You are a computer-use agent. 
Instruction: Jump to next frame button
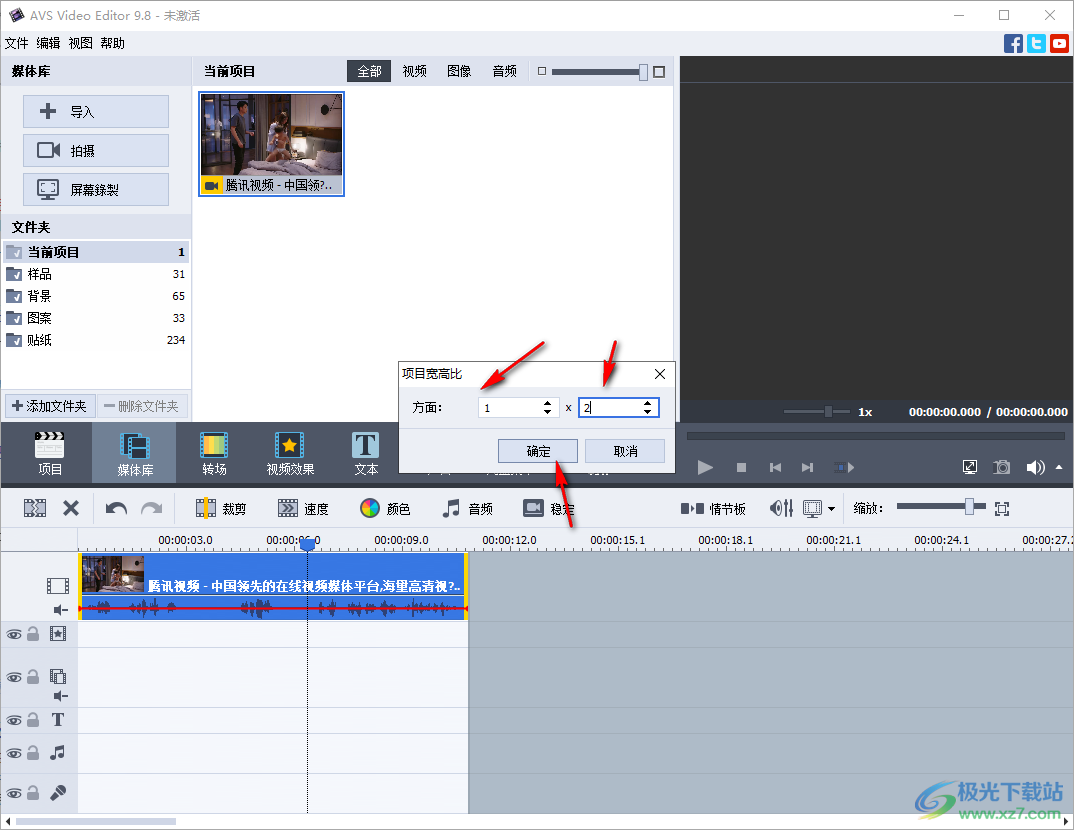[808, 468]
